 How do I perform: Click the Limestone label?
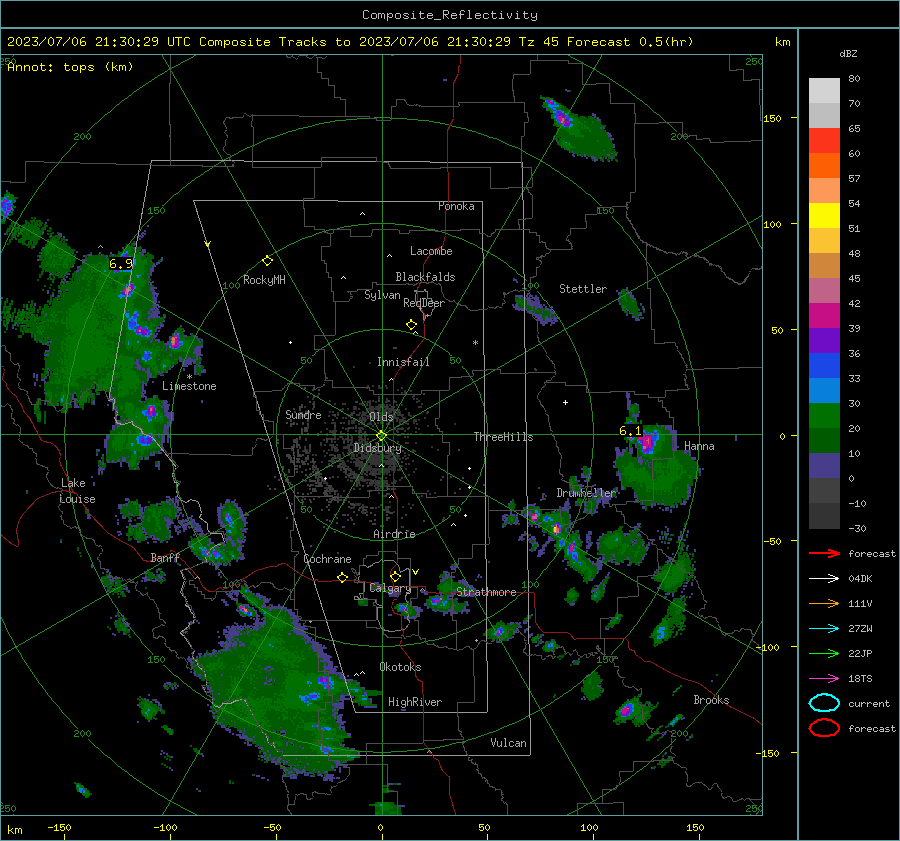coord(189,386)
